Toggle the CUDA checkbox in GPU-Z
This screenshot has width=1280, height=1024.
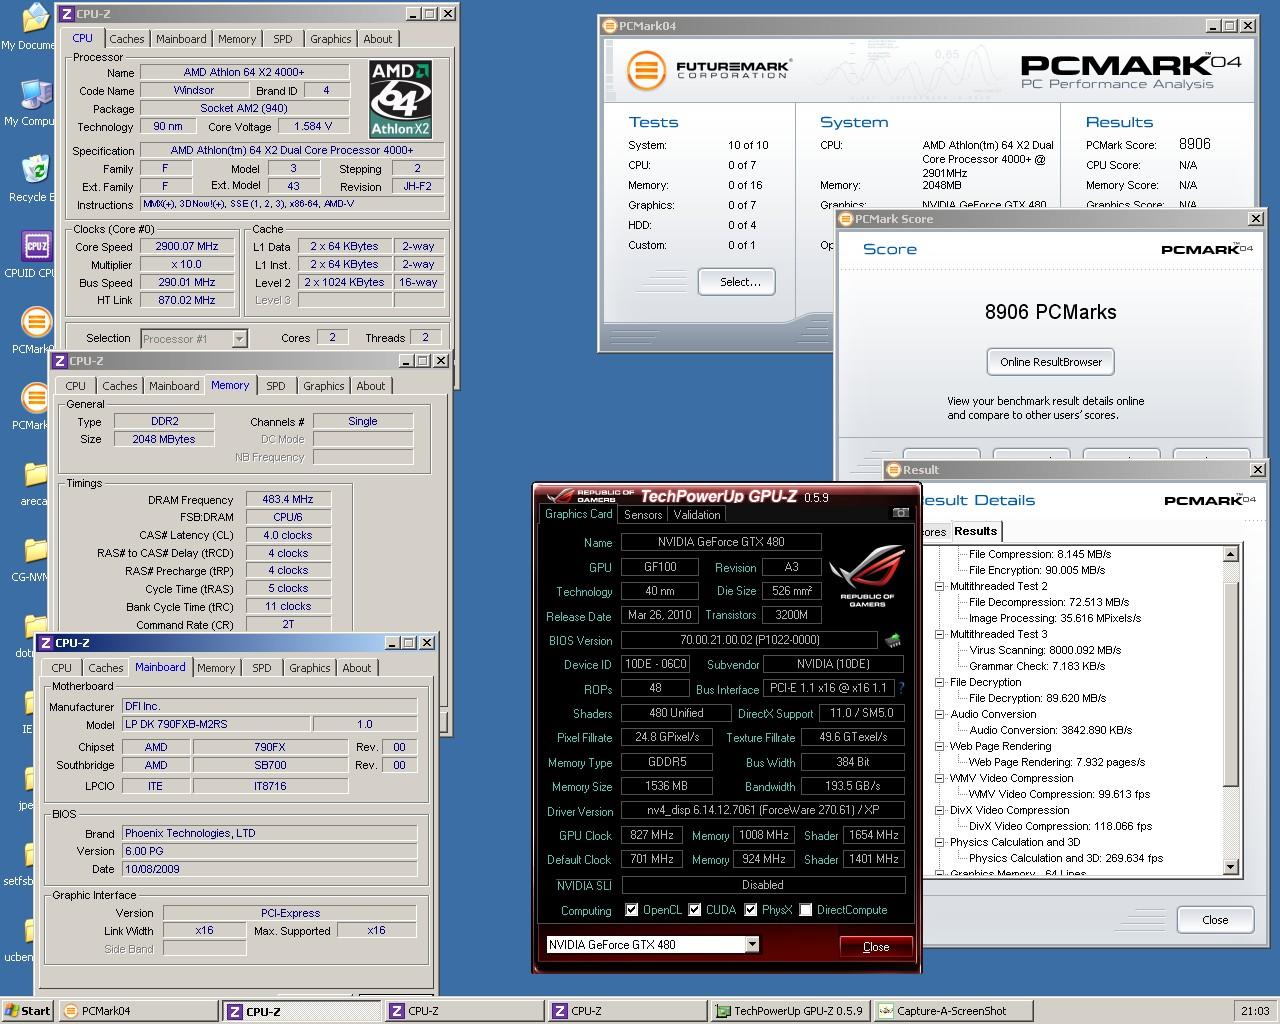[x=695, y=910]
